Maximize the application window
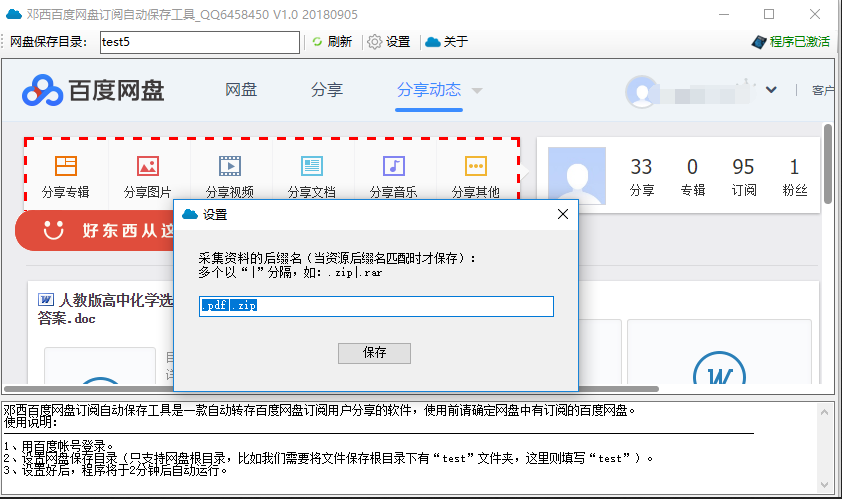The width and height of the screenshot is (842, 499). pos(769,14)
